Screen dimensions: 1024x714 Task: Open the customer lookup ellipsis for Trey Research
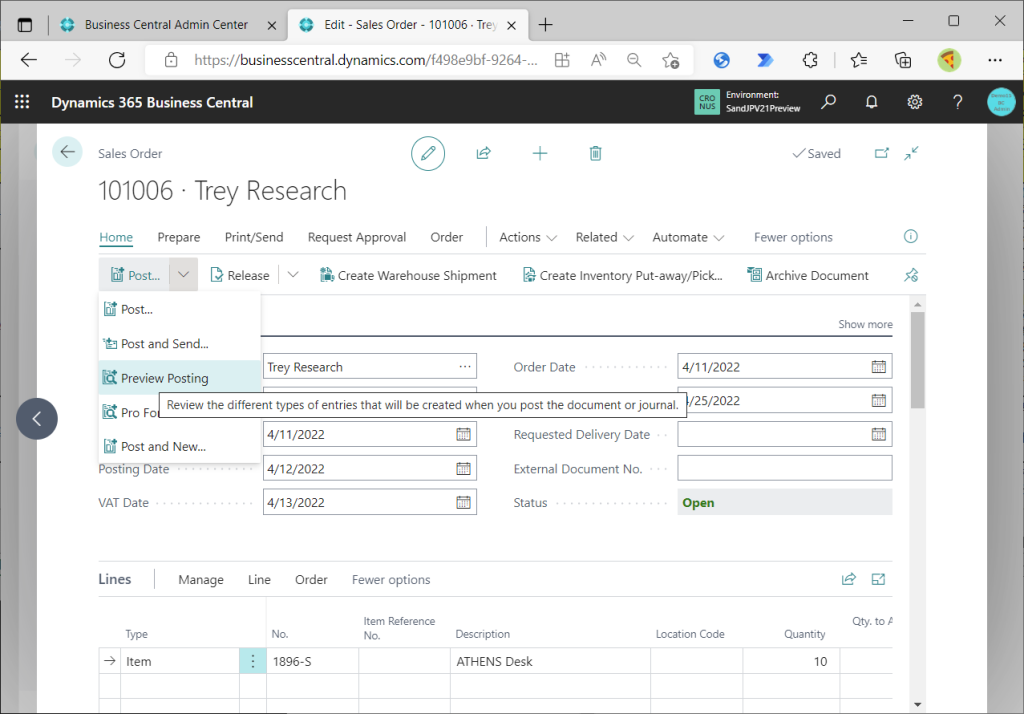(465, 366)
